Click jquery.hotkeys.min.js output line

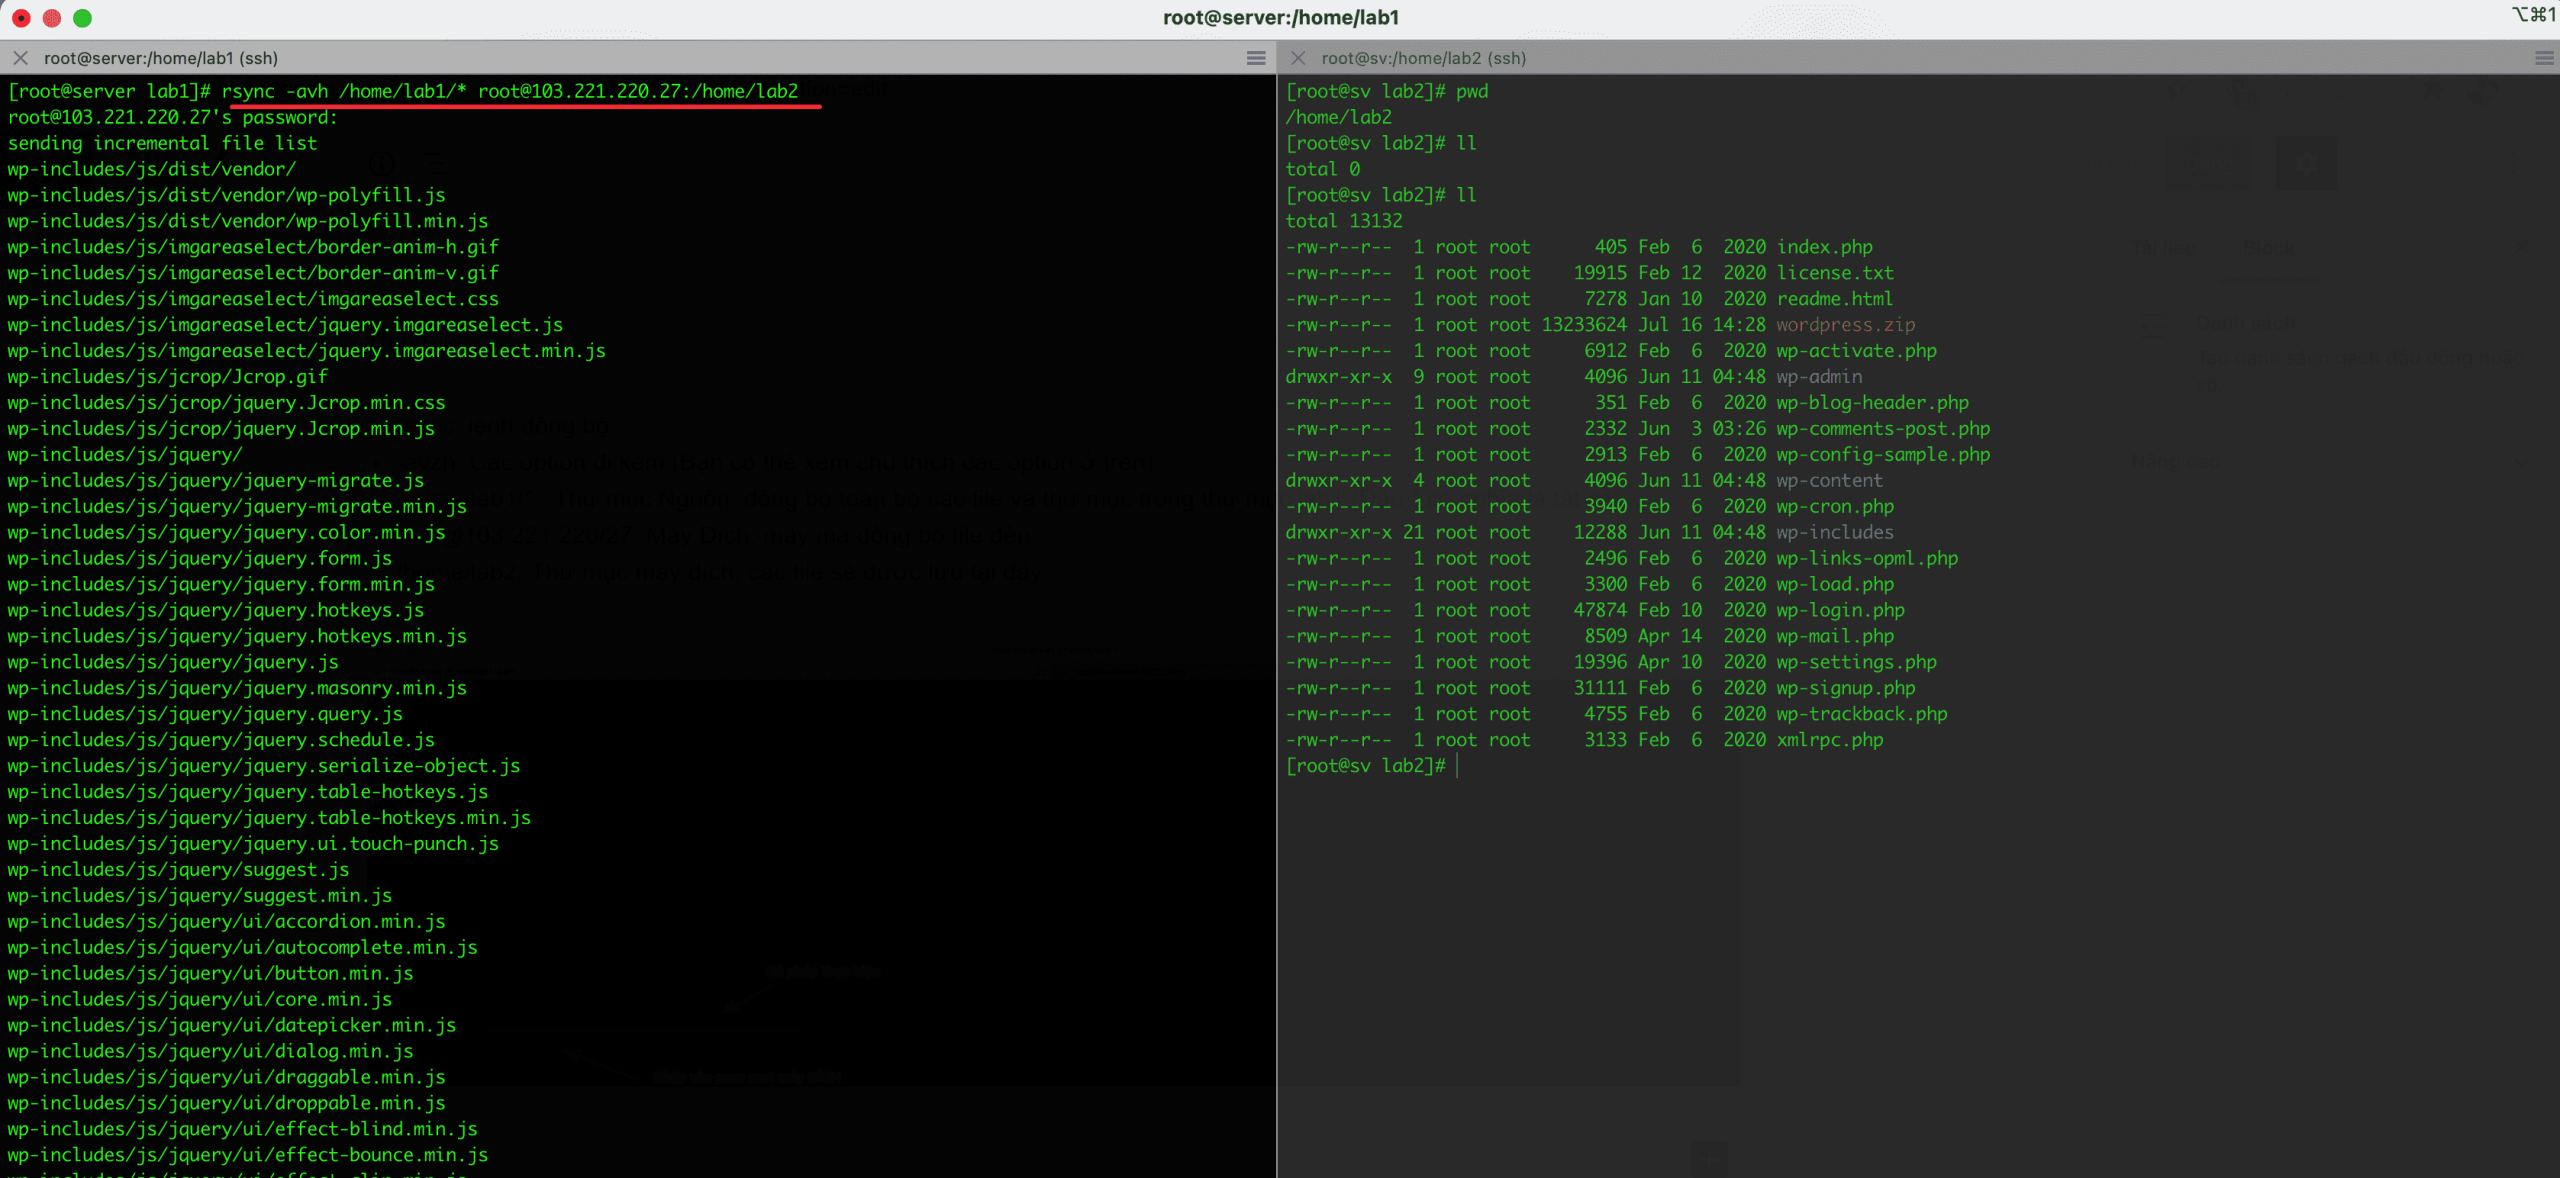tap(237, 637)
